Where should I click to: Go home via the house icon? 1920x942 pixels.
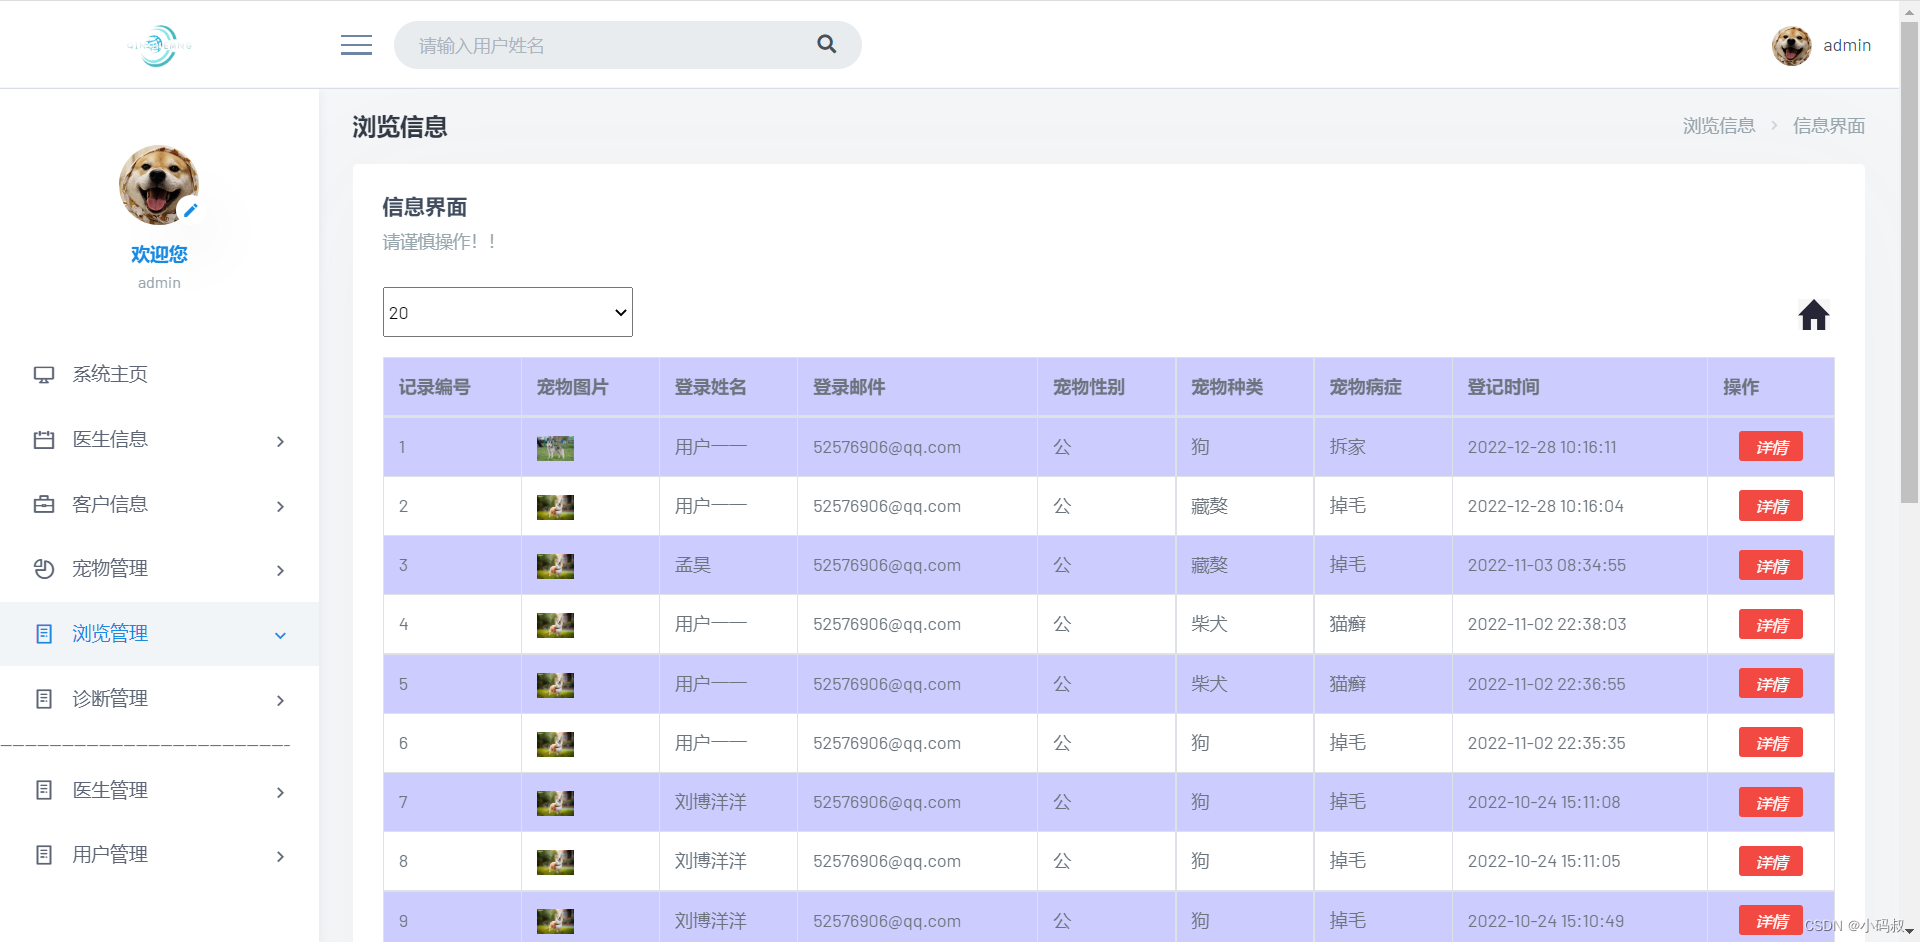(x=1813, y=315)
